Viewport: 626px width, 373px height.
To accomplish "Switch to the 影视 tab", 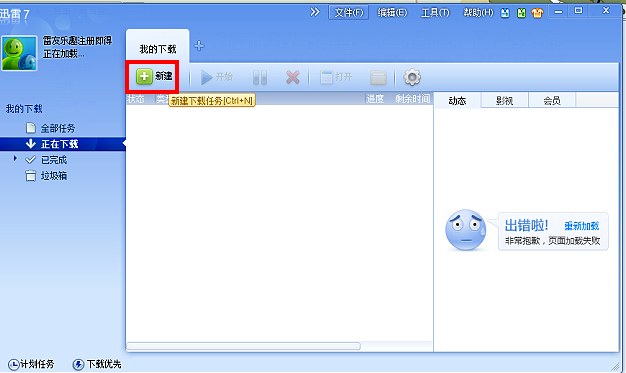I will click(x=505, y=101).
